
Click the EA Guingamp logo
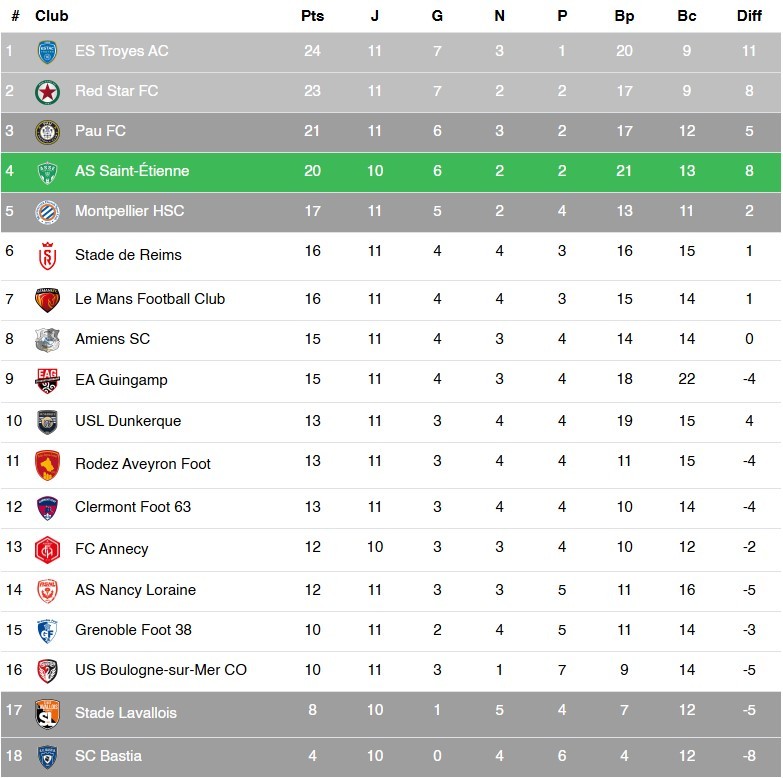(47, 380)
